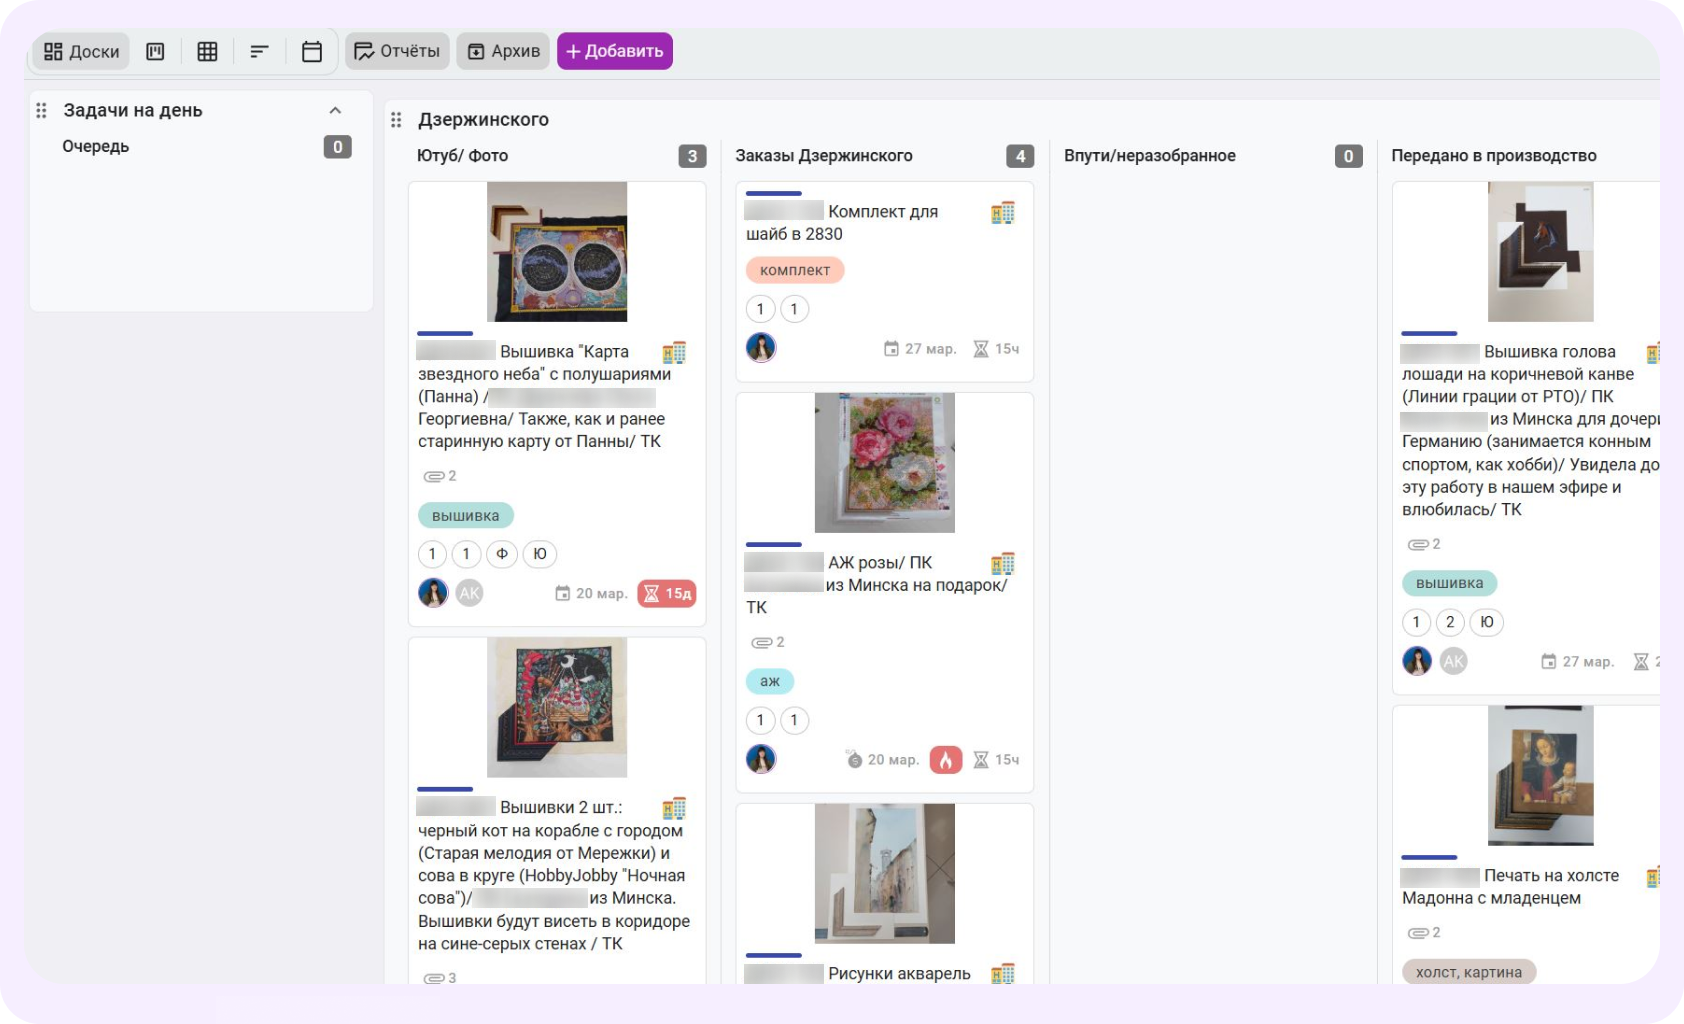Image resolution: width=1684 pixels, height=1024 pixels.
Task: Click the red fire priority icon on АЖ розы card
Action: 945,760
